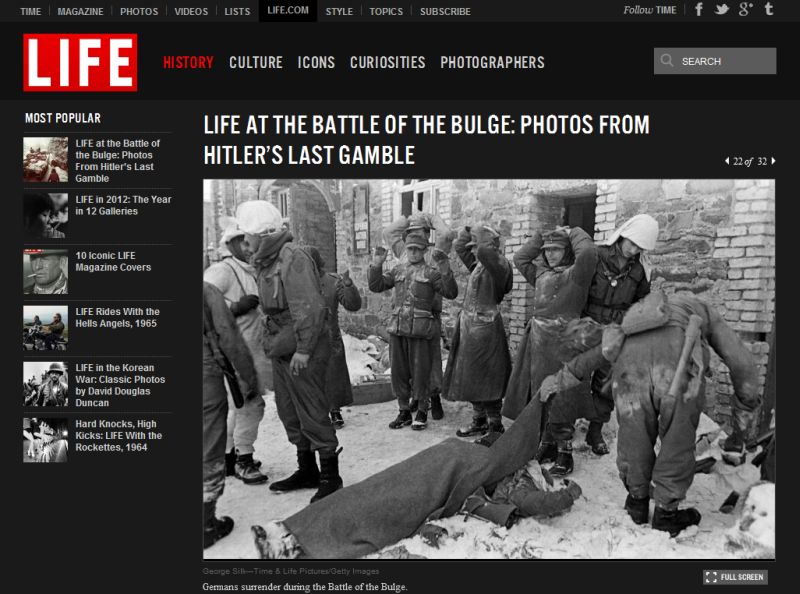Open 10 Iconic LIFE Magazine Covers link
The image size is (800, 594).
[113, 261]
